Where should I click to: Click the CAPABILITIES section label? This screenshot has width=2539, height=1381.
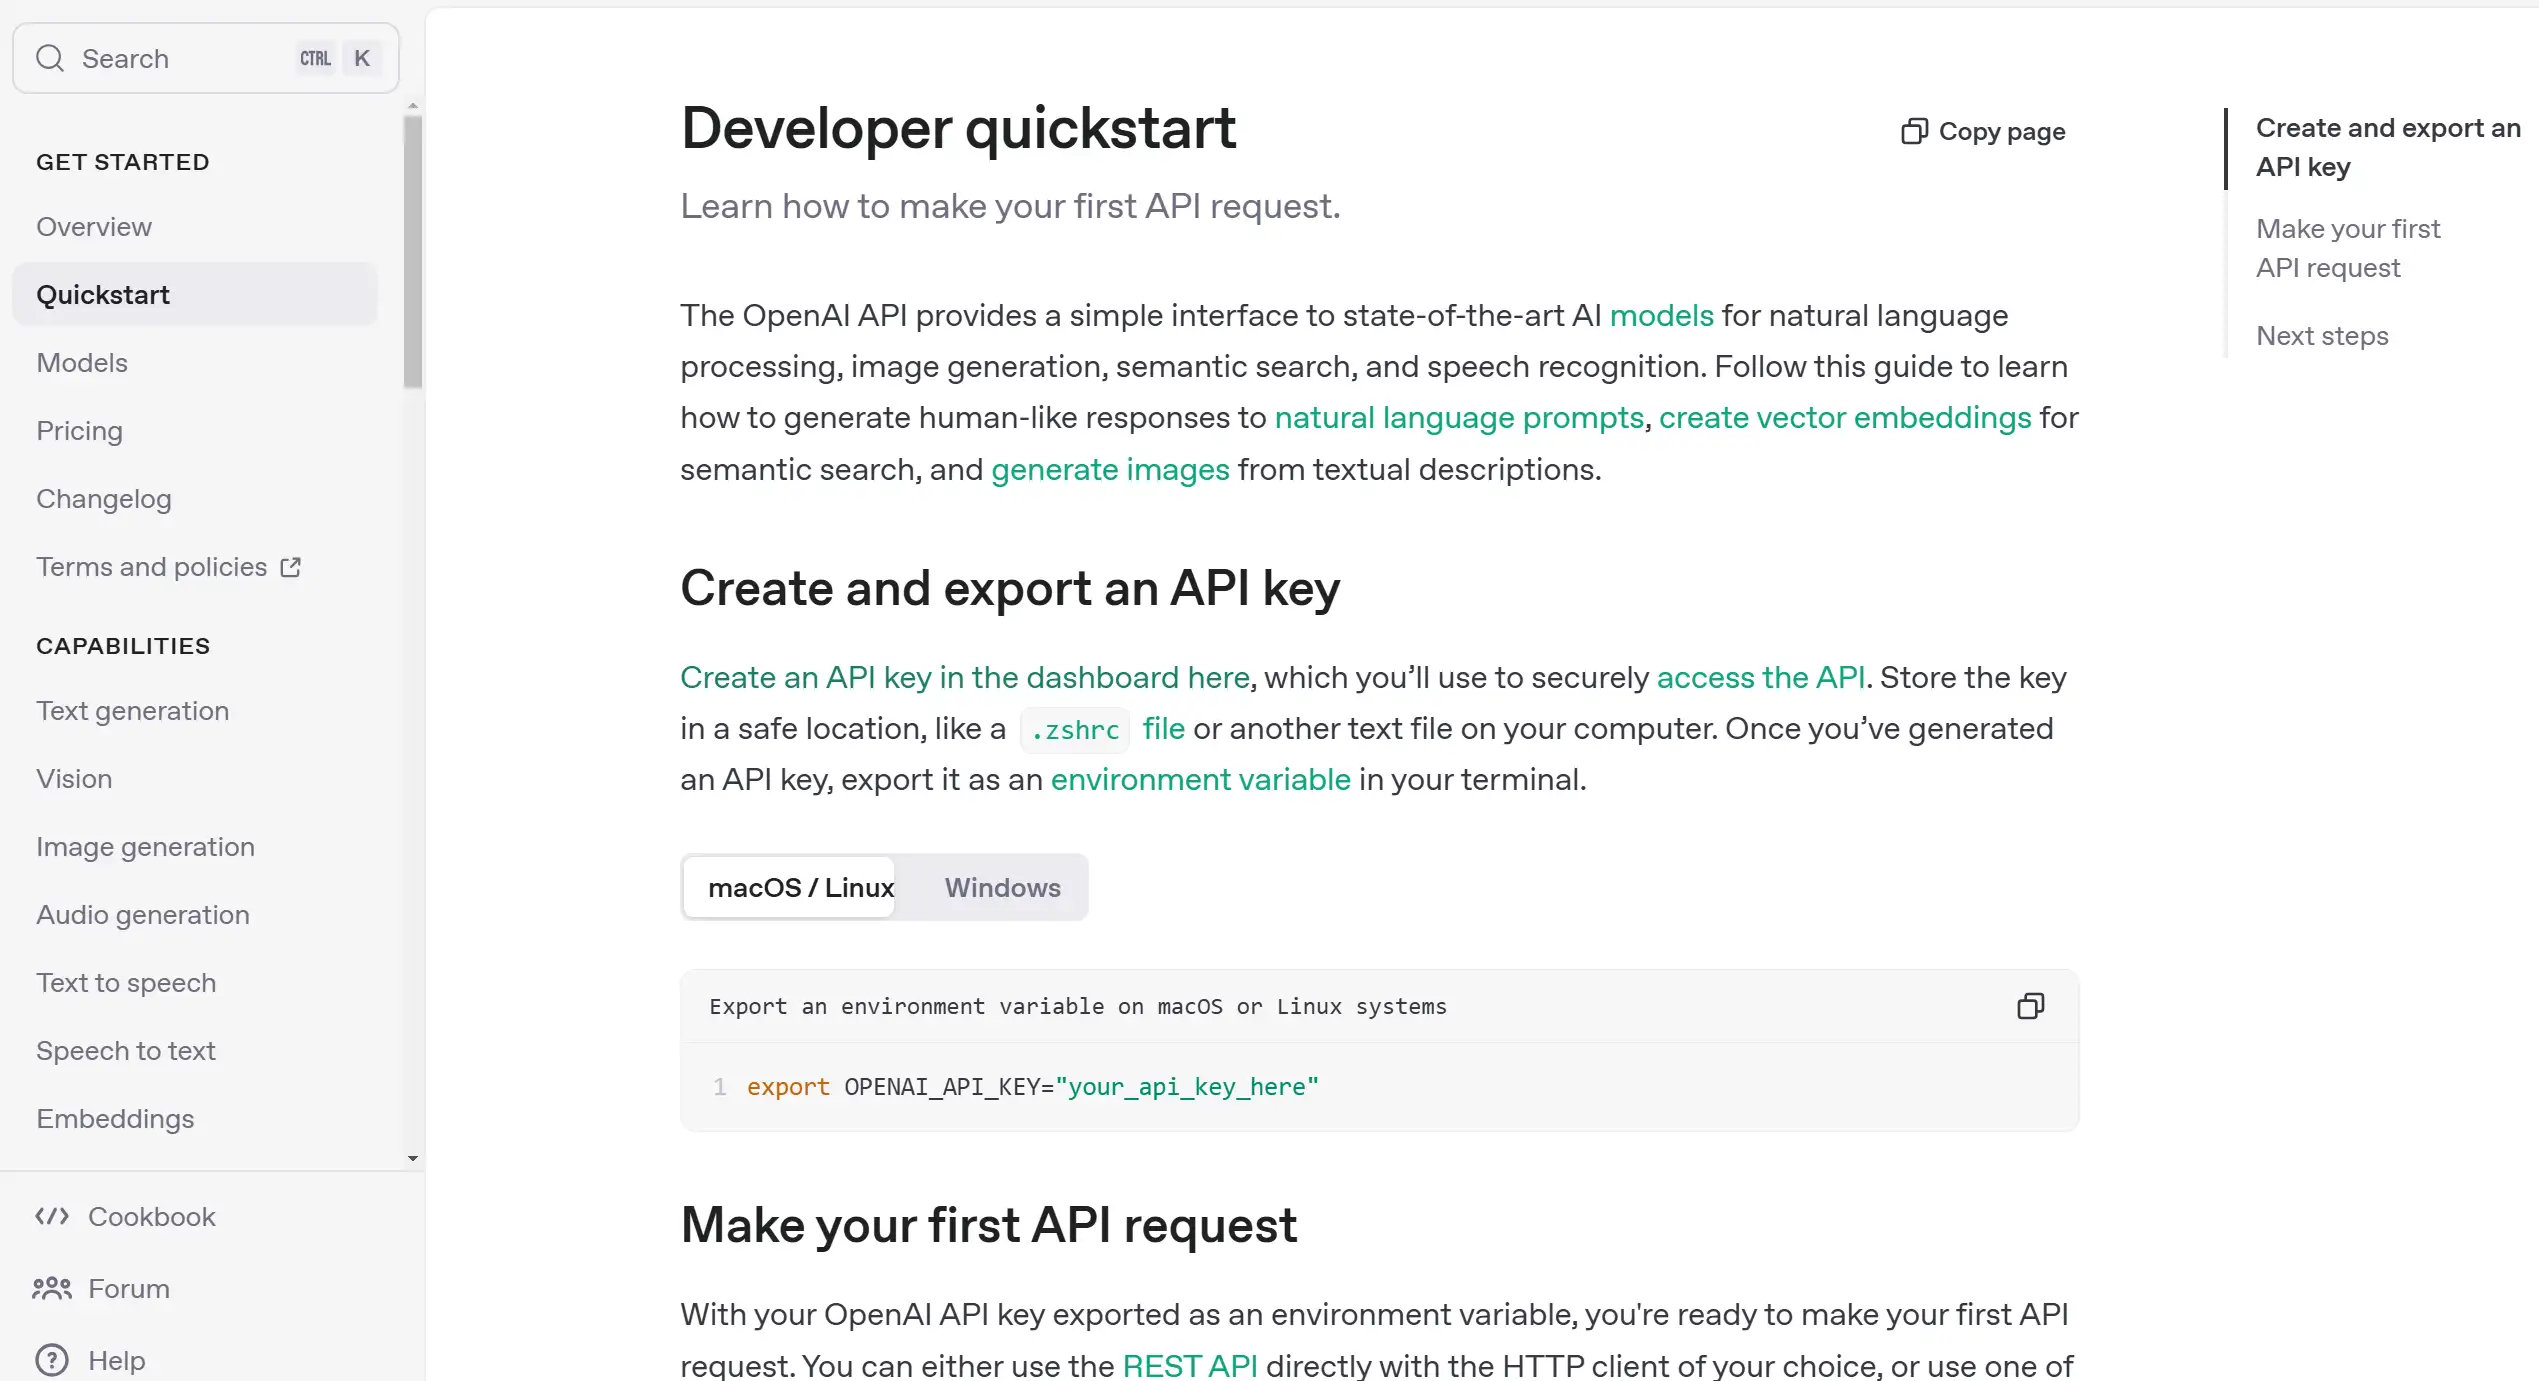coord(123,646)
